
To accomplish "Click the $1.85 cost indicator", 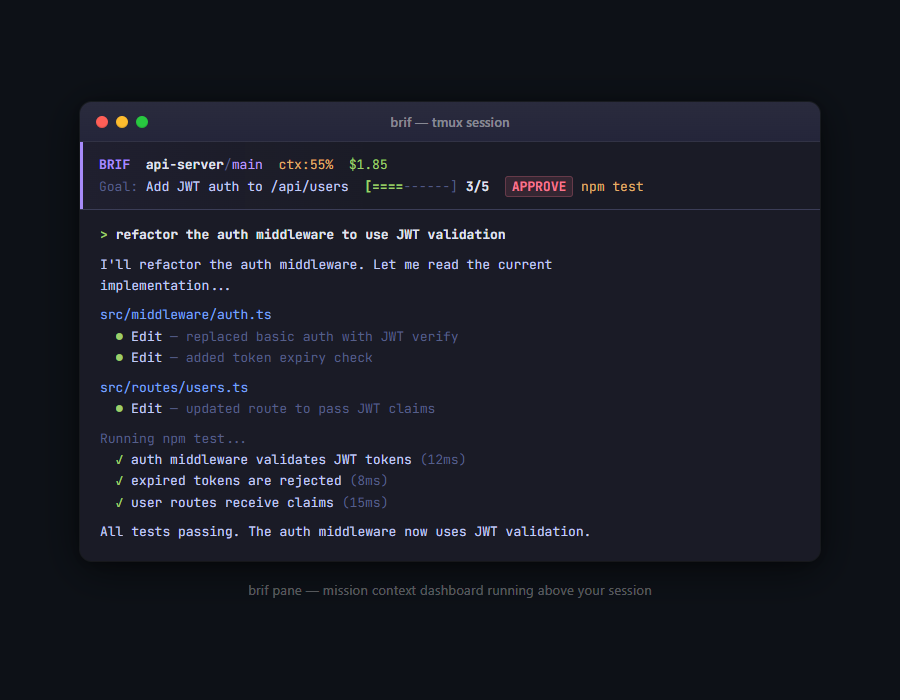I will coord(368,165).
